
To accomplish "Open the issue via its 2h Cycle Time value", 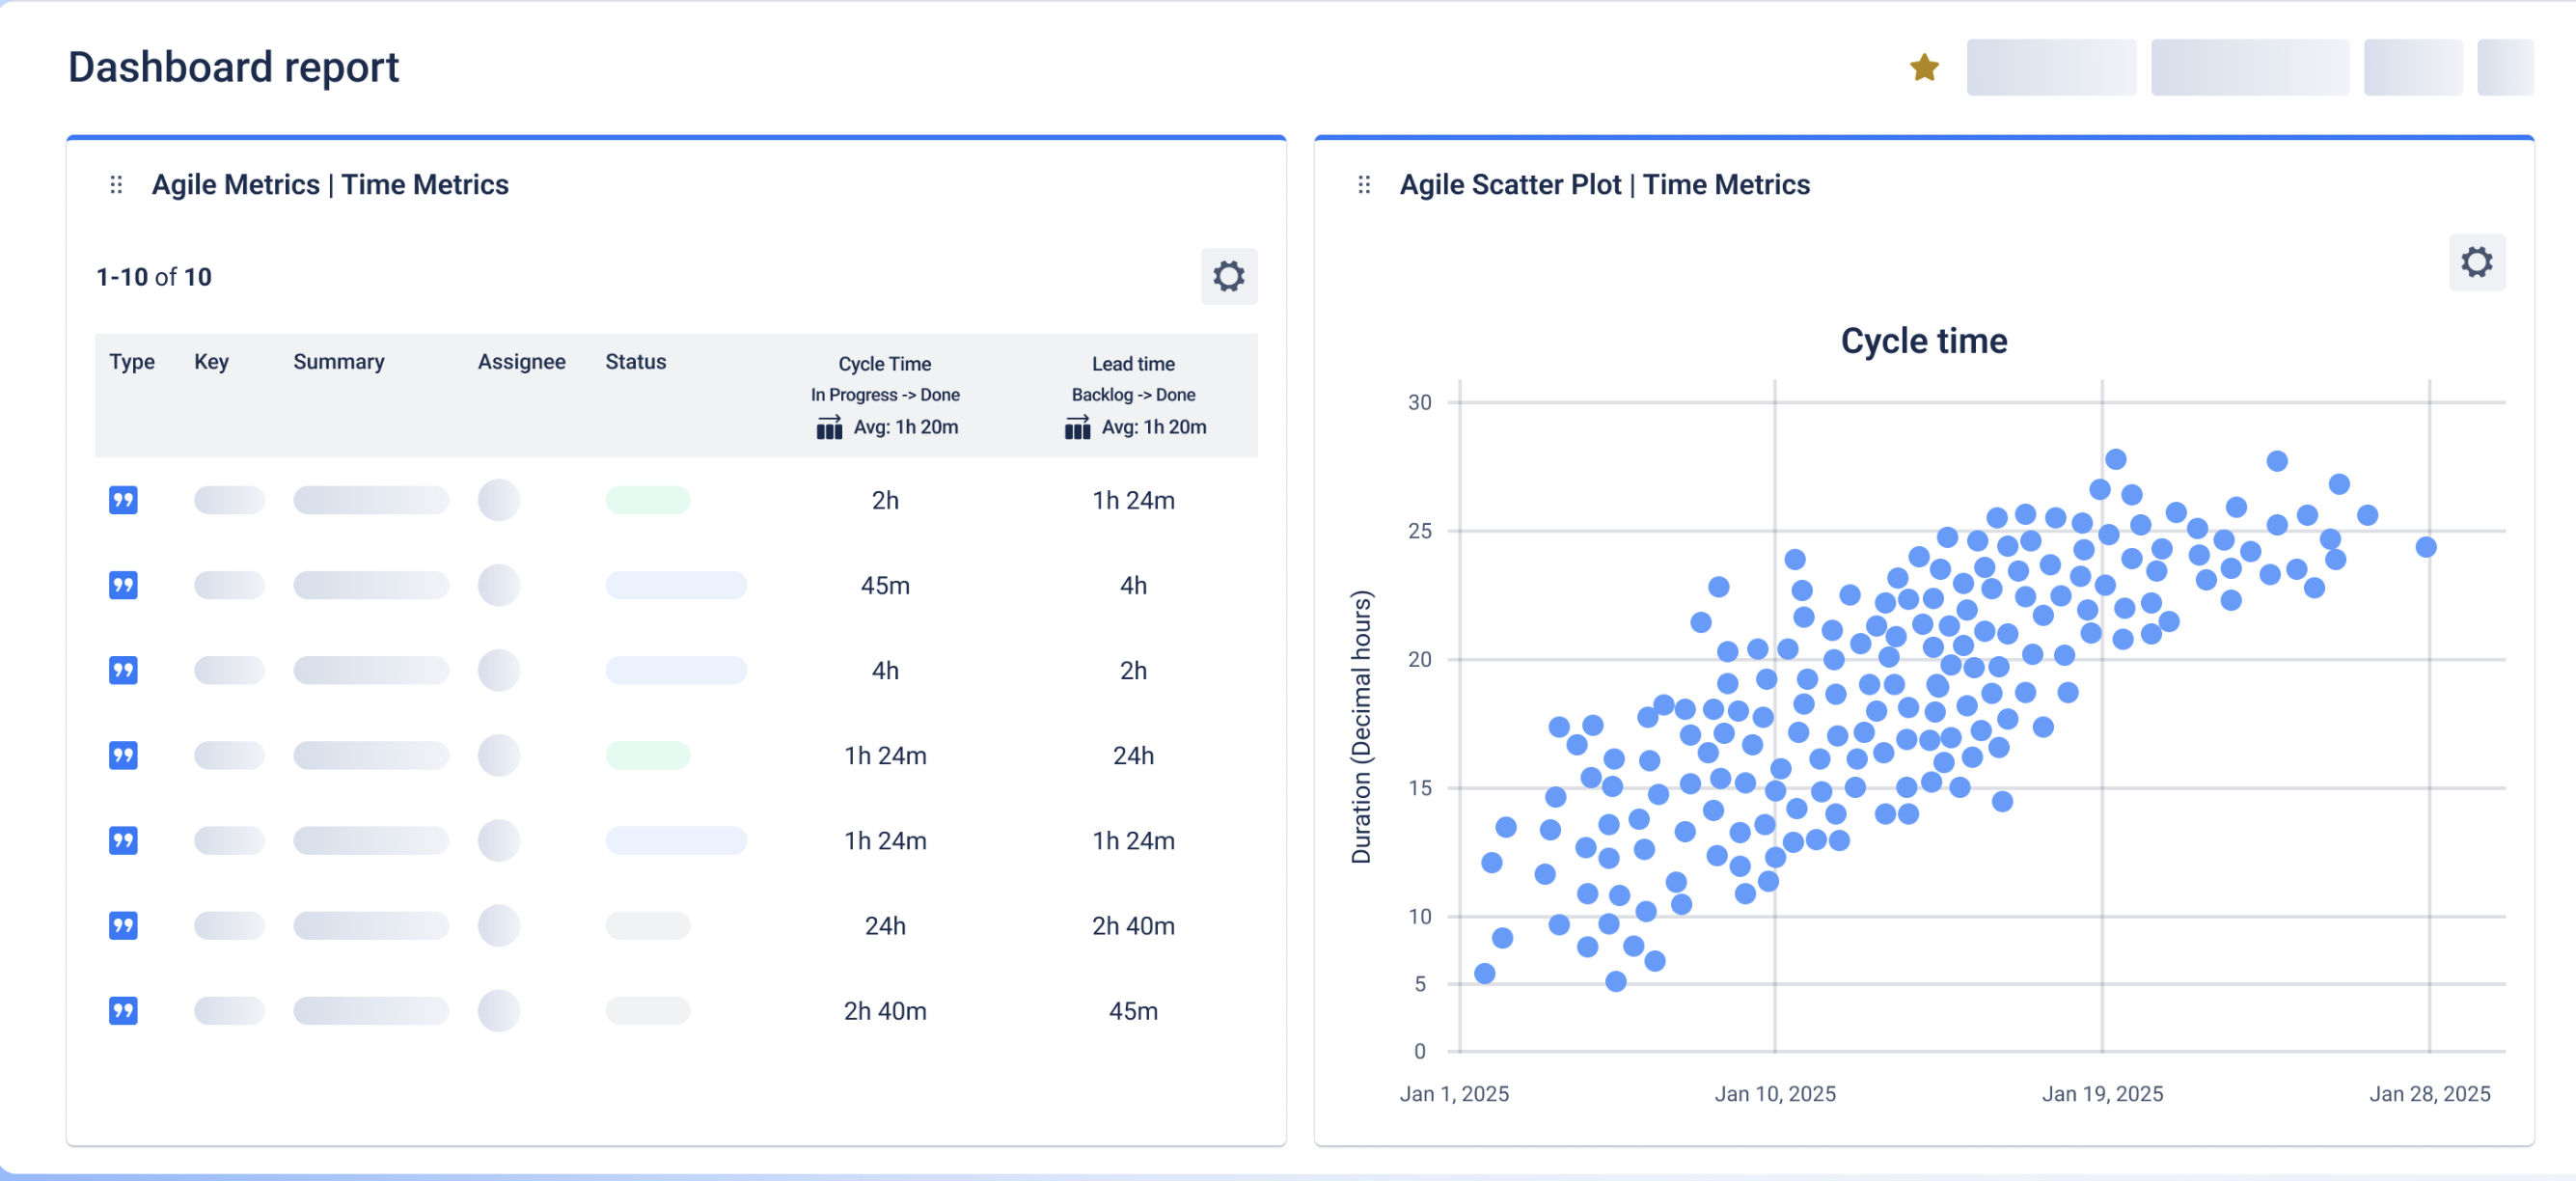I will (x=885, y=500).
